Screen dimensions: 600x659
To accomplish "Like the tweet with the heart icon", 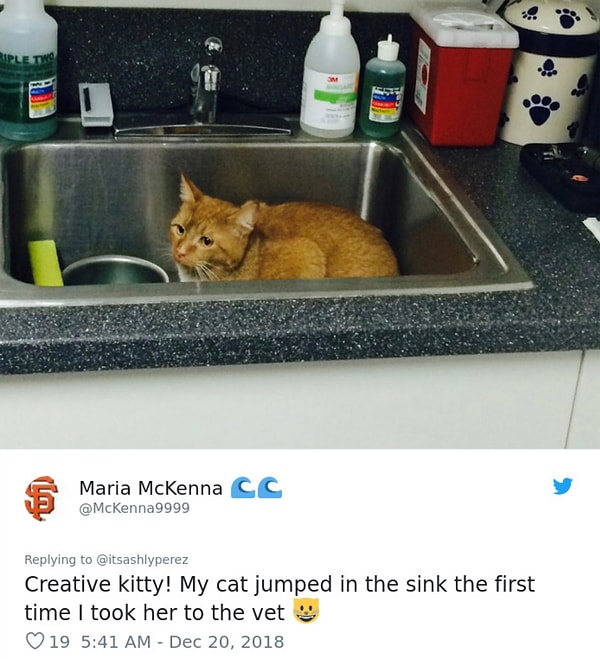I will pyautogui.click(x=35, y=641).
